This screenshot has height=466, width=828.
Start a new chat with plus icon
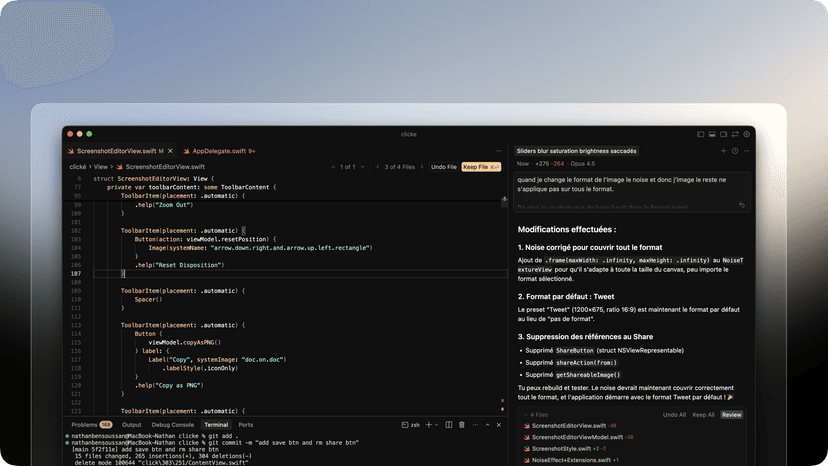[723, 151]
